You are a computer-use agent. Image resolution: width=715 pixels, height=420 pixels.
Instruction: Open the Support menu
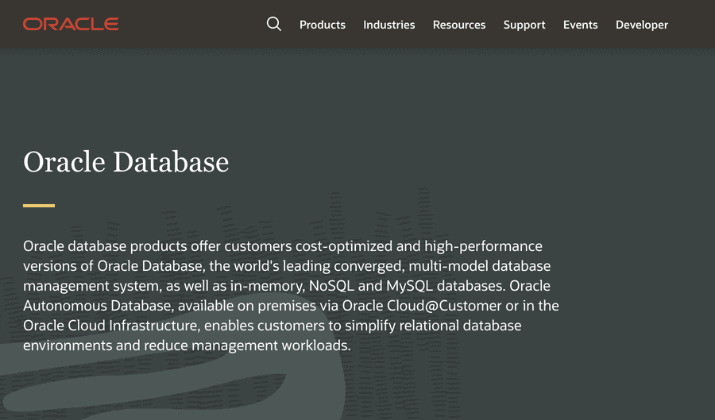point(524,25)
